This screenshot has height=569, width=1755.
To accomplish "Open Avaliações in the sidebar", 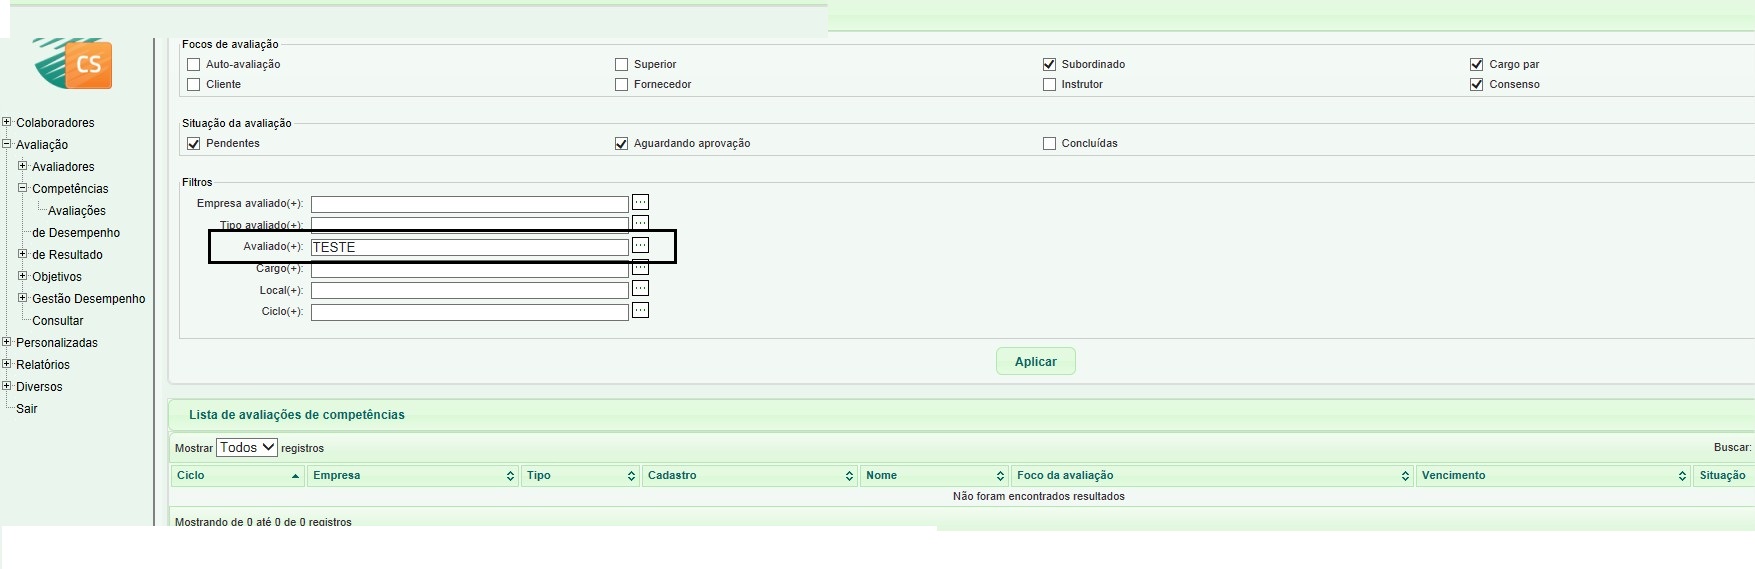I will click(76, 211).
